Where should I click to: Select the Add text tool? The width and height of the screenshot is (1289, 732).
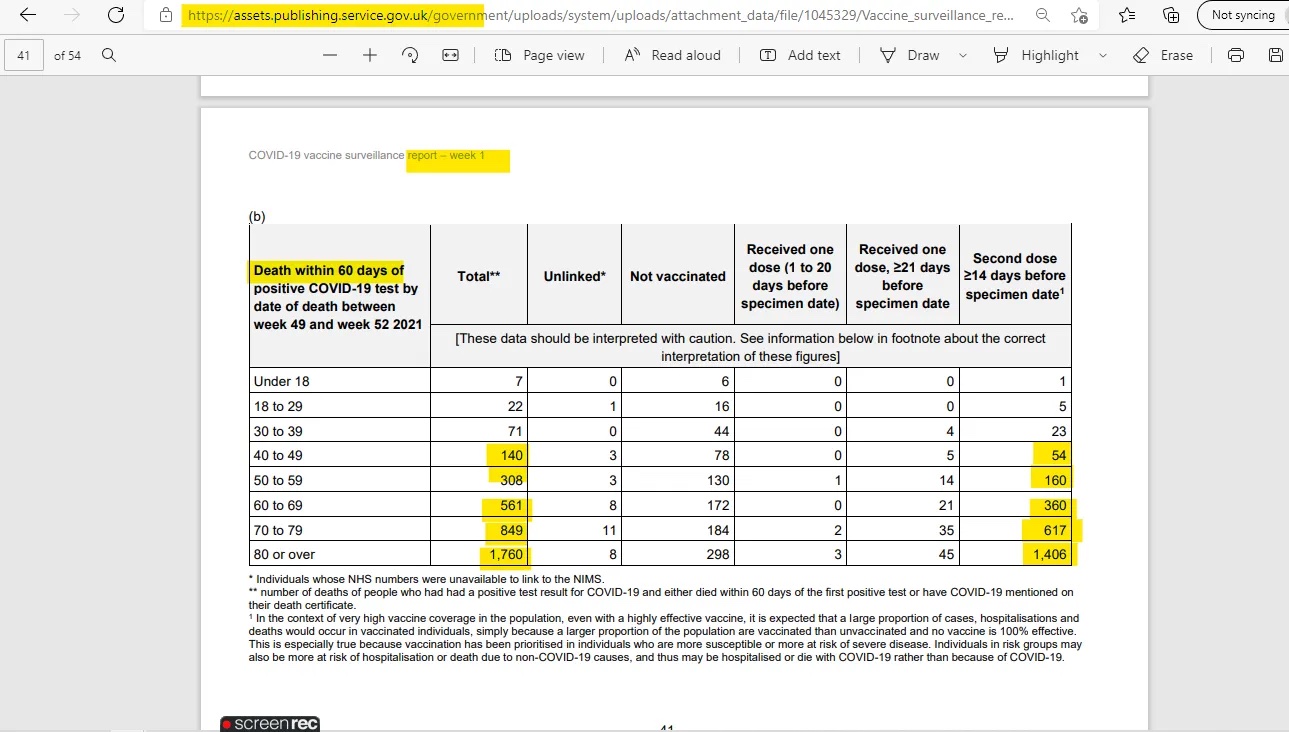coord(800,55)
